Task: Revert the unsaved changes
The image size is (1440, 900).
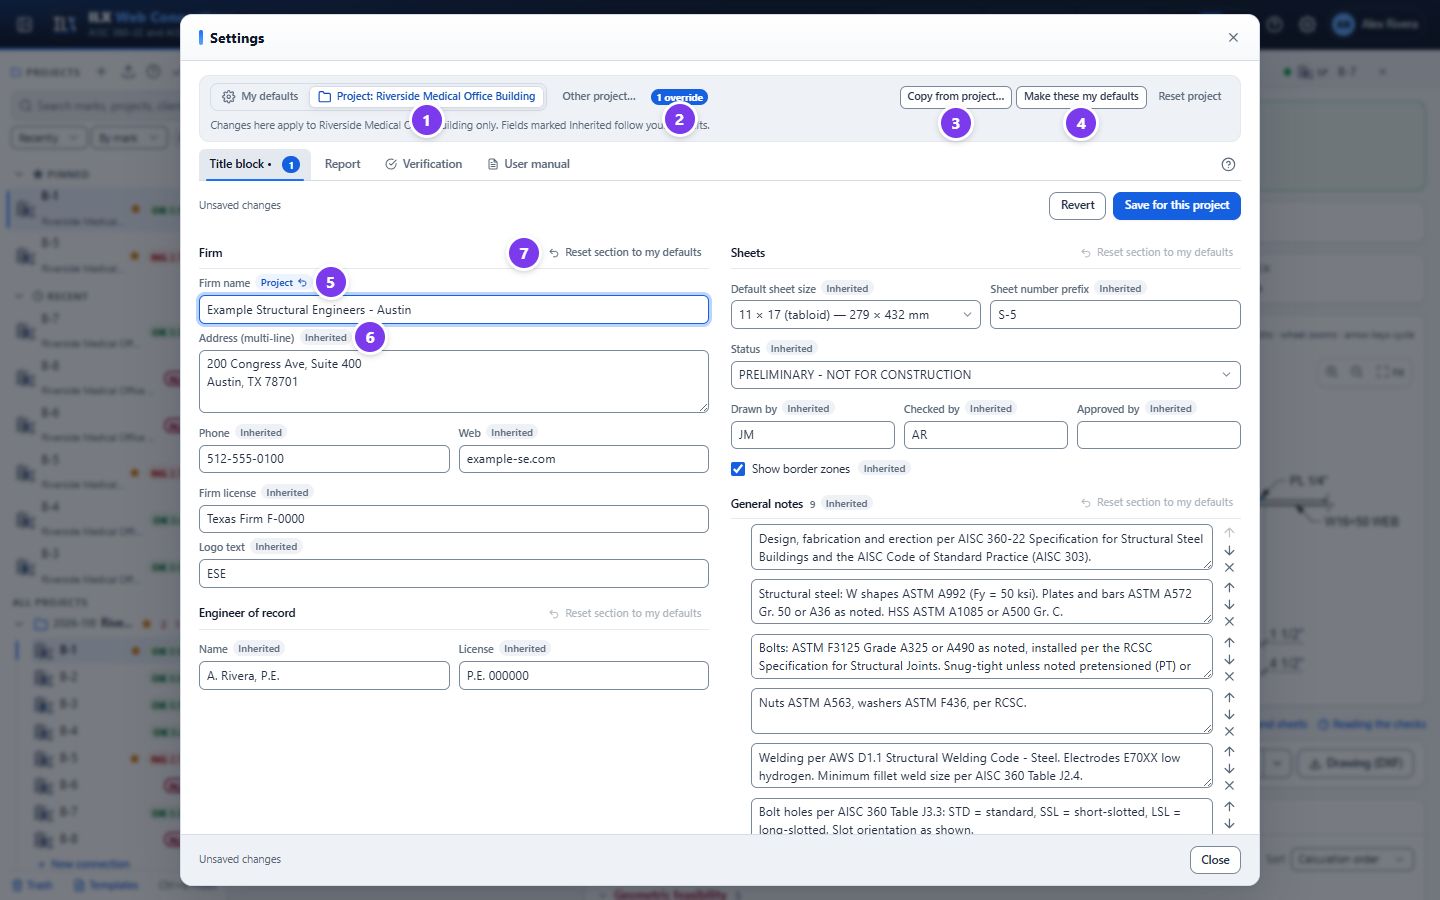Action: [x=1077, y=206]
